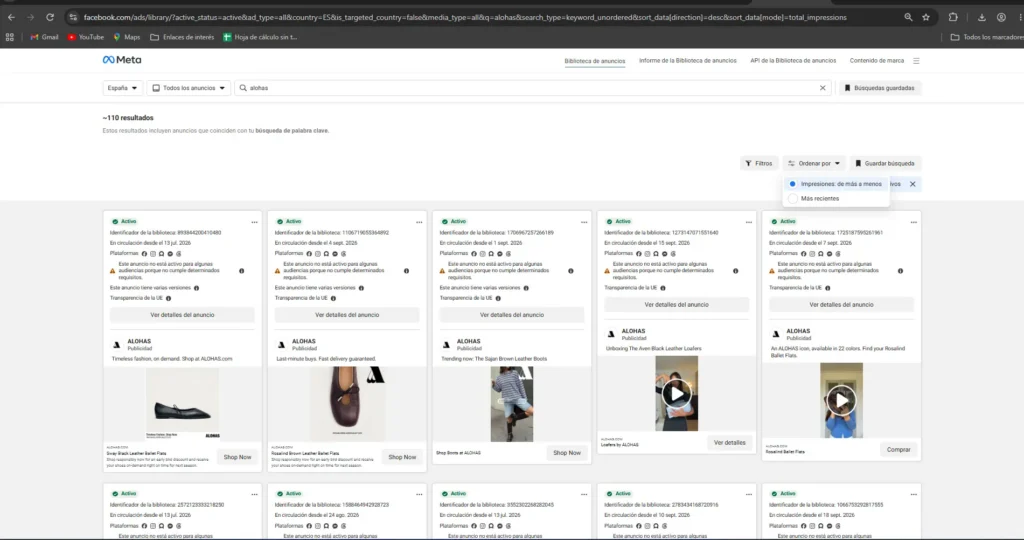This screenshot has width=1024, height=540.
Task: Click the Instagram platform icon on 4 sept ad
Action: (x=318, y=253)
